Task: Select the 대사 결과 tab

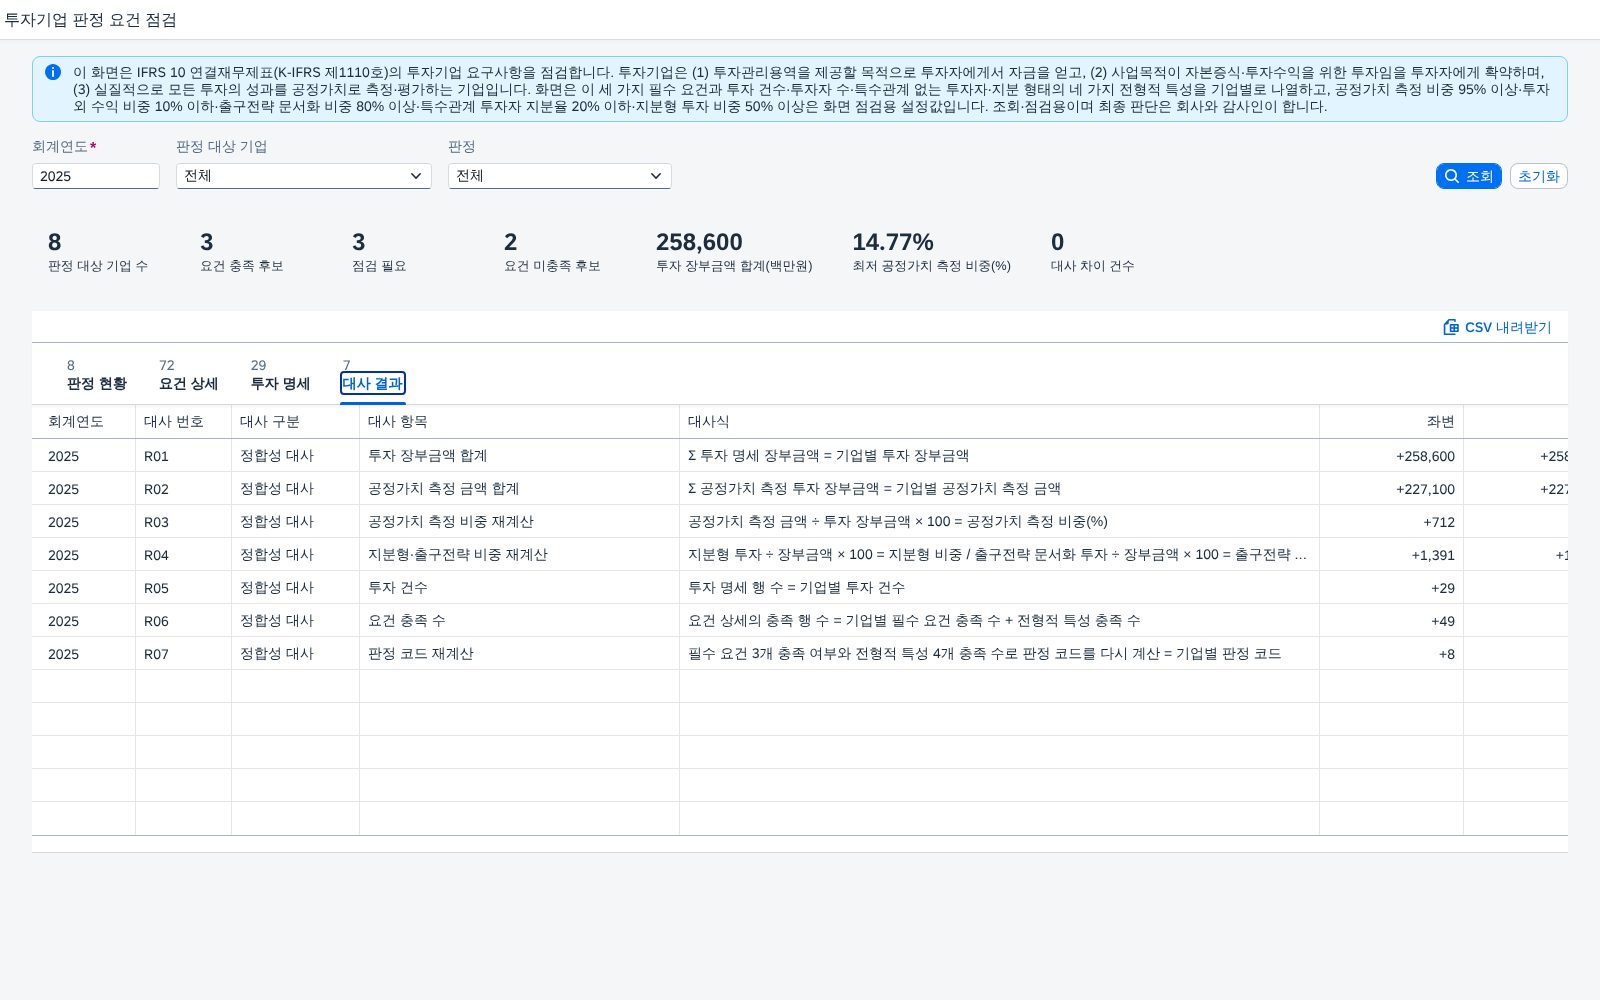Action: (373, 384)
